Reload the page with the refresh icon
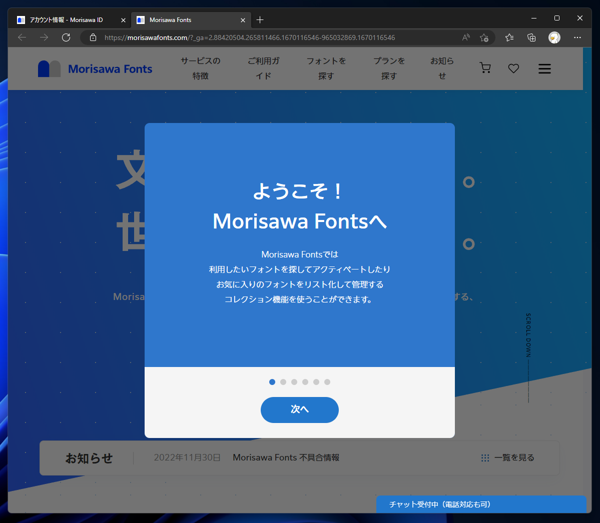Viewport: 600px width, 523px height. (x=66, y=37)
